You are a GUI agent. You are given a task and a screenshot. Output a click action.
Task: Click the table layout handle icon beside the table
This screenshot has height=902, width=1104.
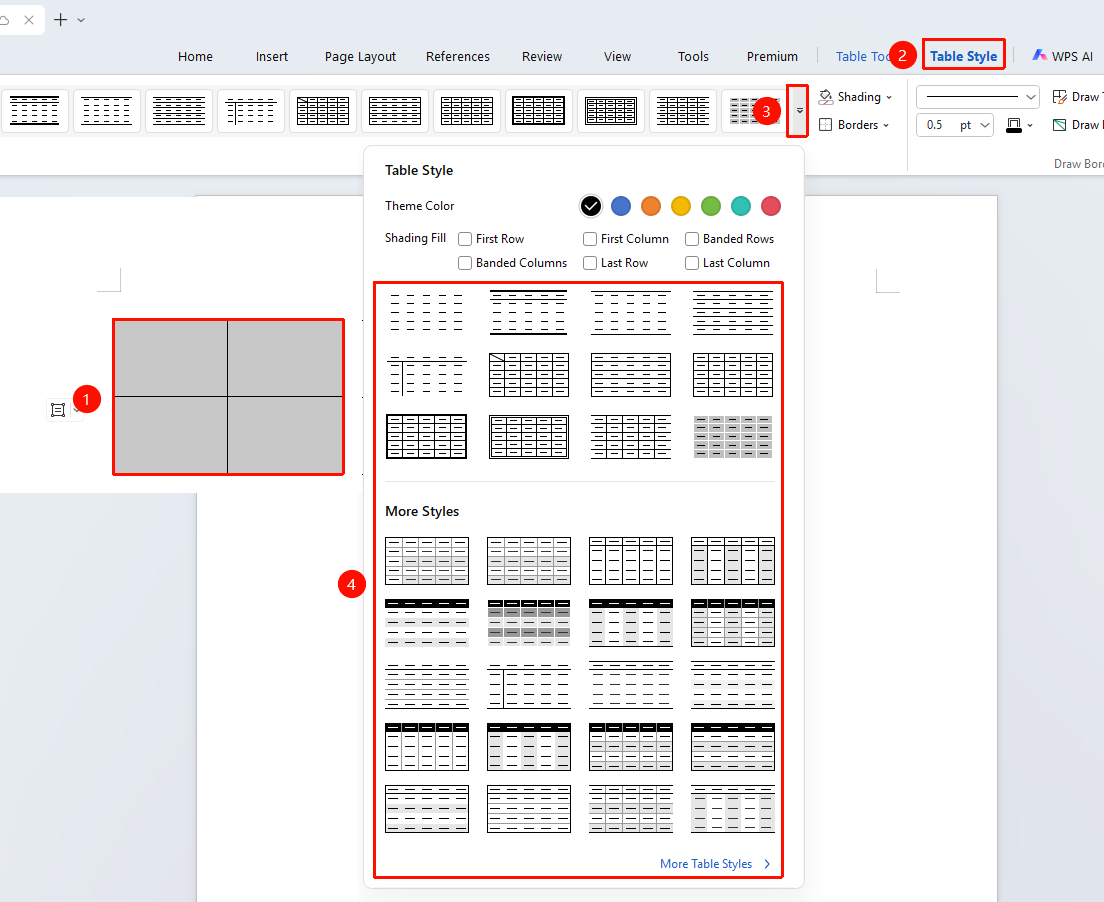[58, 410]
